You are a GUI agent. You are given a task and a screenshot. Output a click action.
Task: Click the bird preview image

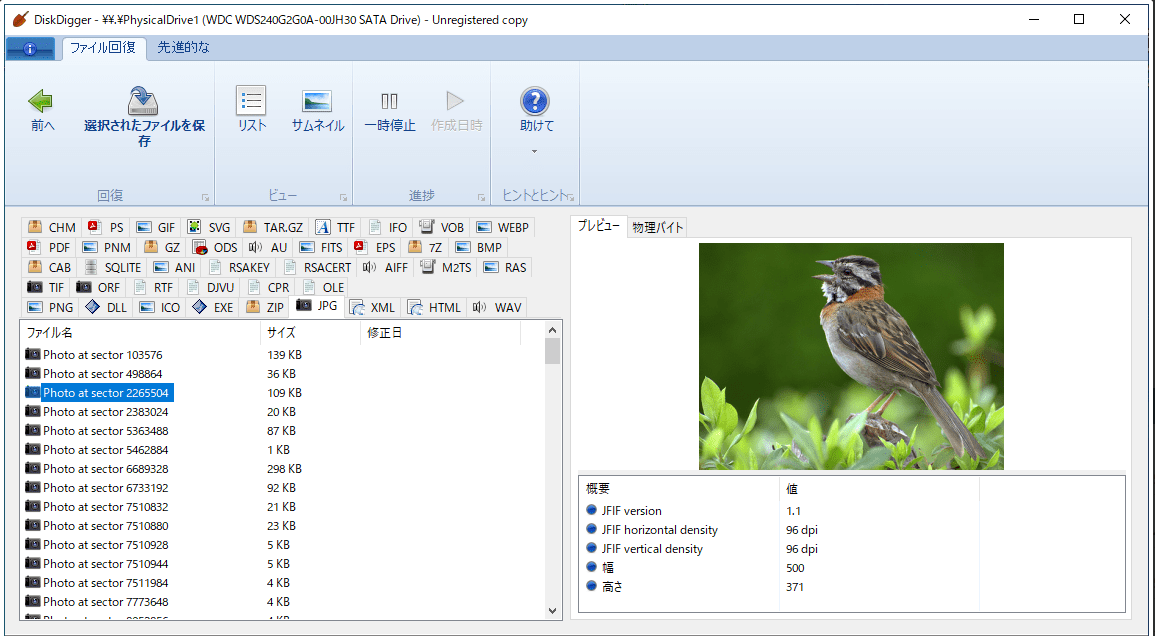click(851, 356)
